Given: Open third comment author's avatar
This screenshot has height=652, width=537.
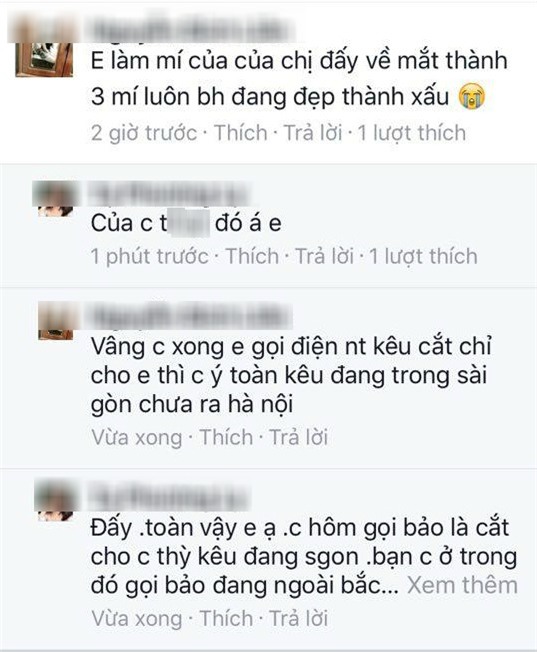Looking at the screenshot, I should point(56,321).
